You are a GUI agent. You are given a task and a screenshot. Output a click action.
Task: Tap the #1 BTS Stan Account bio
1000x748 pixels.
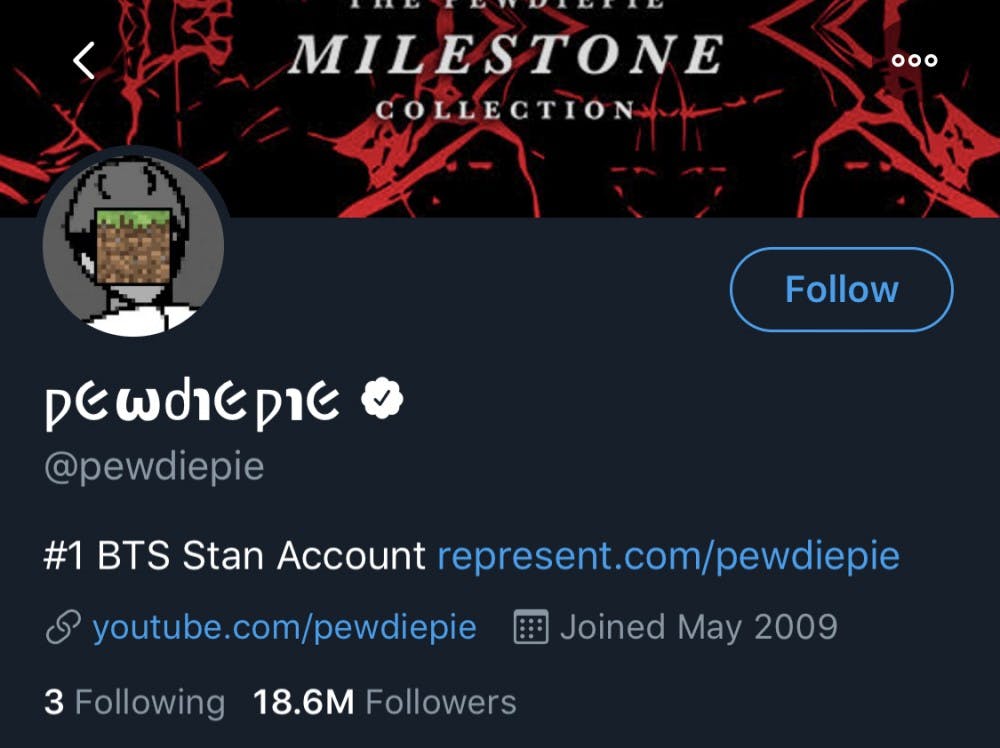point(234,555)
